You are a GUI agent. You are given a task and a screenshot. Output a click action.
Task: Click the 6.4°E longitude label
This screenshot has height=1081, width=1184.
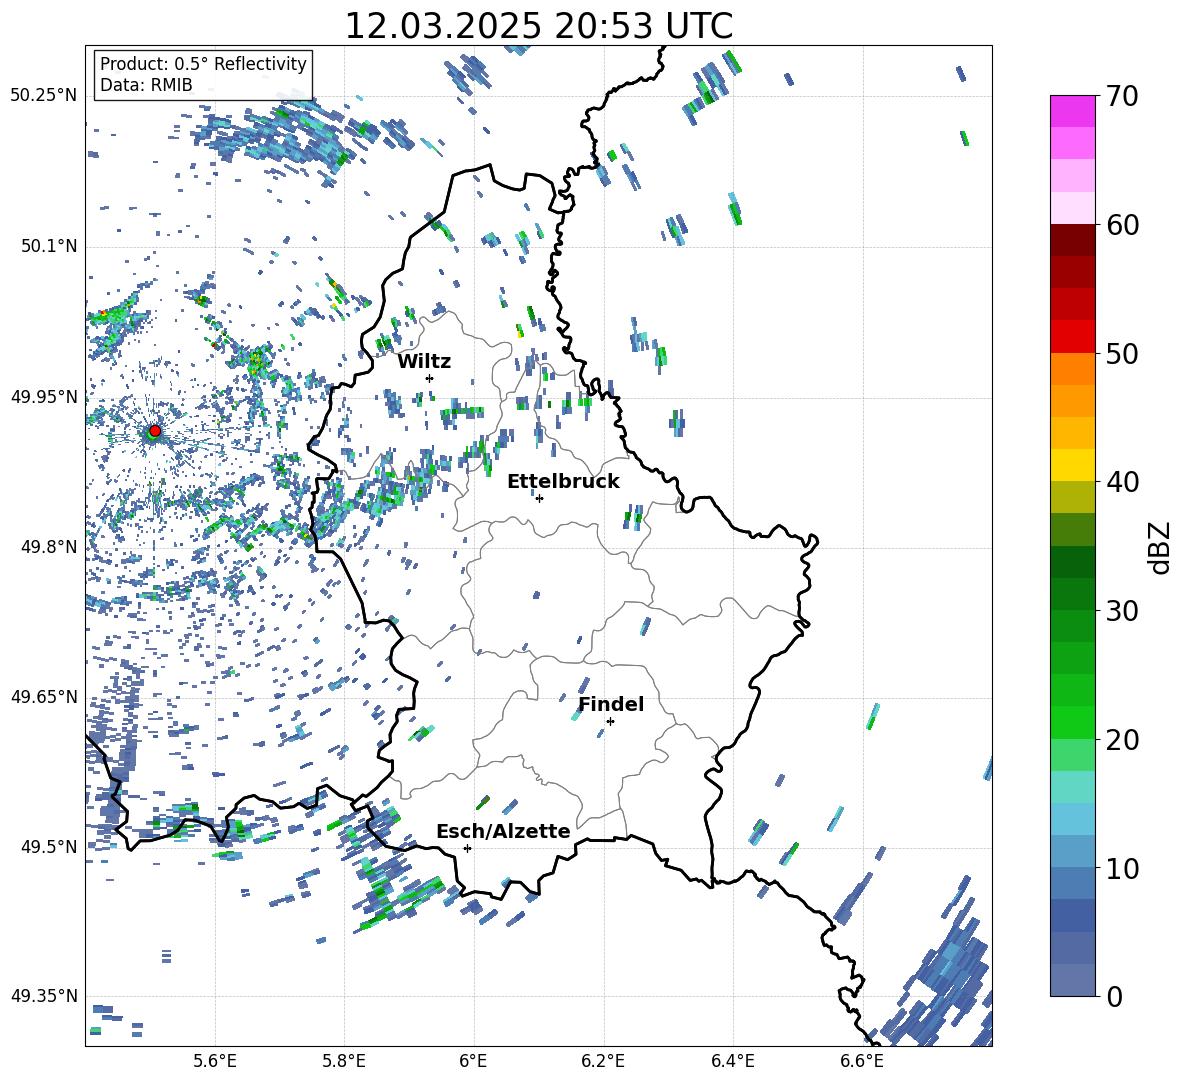point(732,1061)
